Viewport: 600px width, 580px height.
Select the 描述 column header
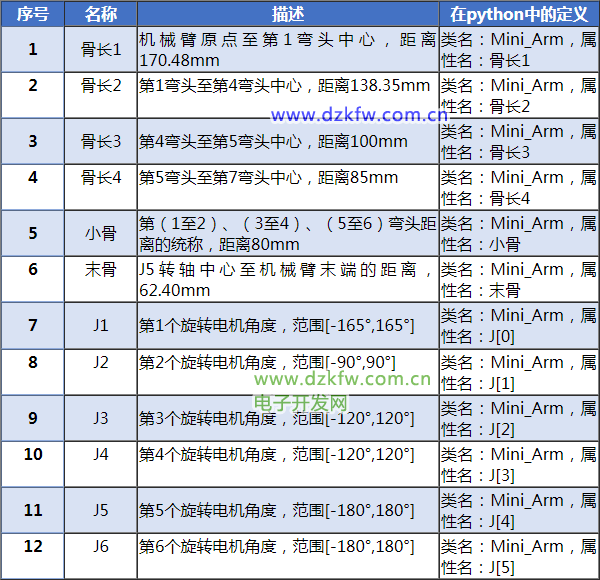coord(287,14)
